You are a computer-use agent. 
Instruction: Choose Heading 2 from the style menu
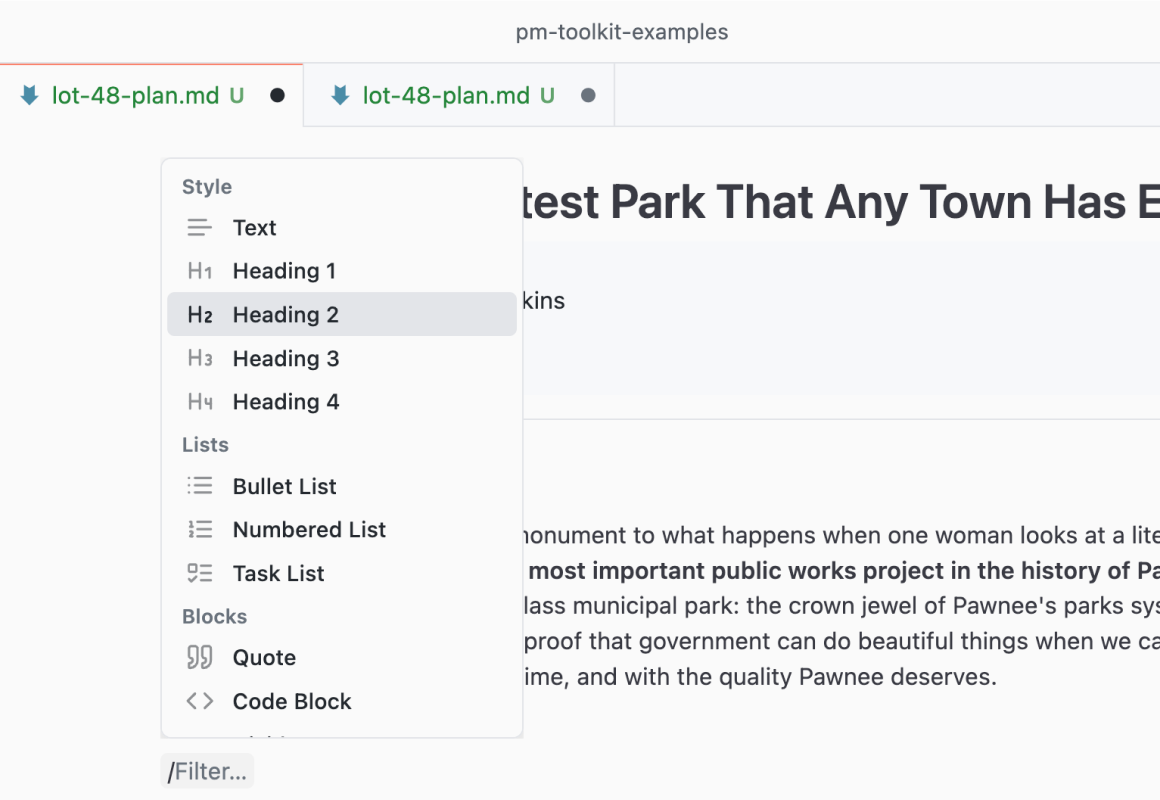tap(286, 315)
